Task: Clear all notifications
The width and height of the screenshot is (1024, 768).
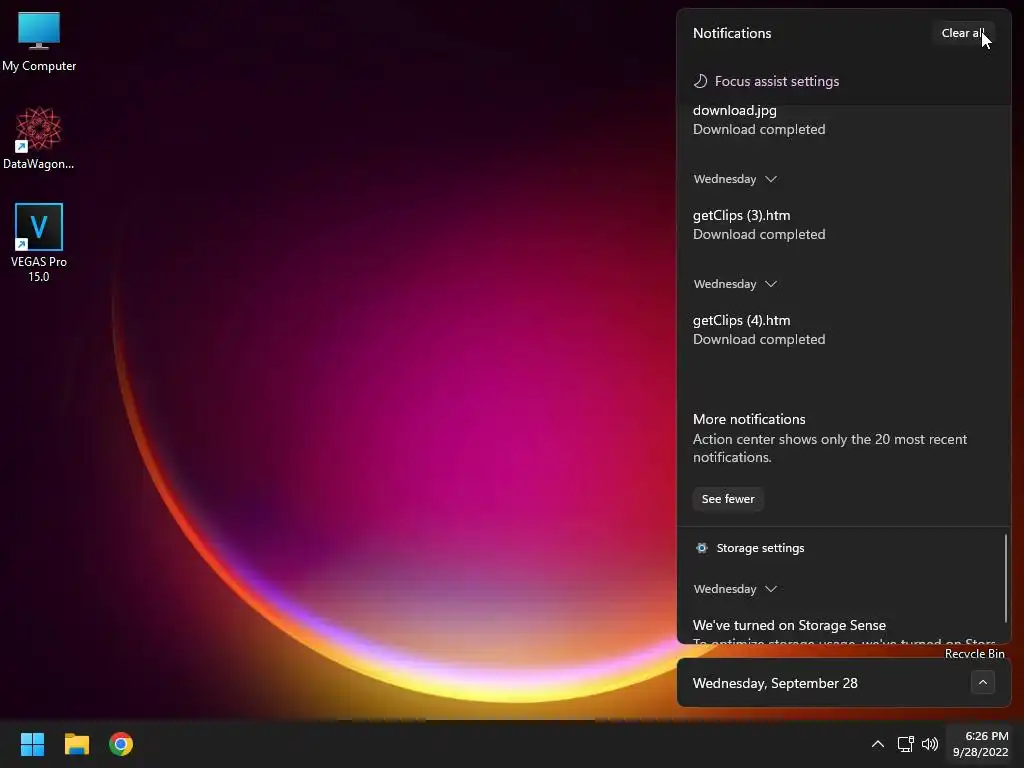Action: click(x=963, y=33)
